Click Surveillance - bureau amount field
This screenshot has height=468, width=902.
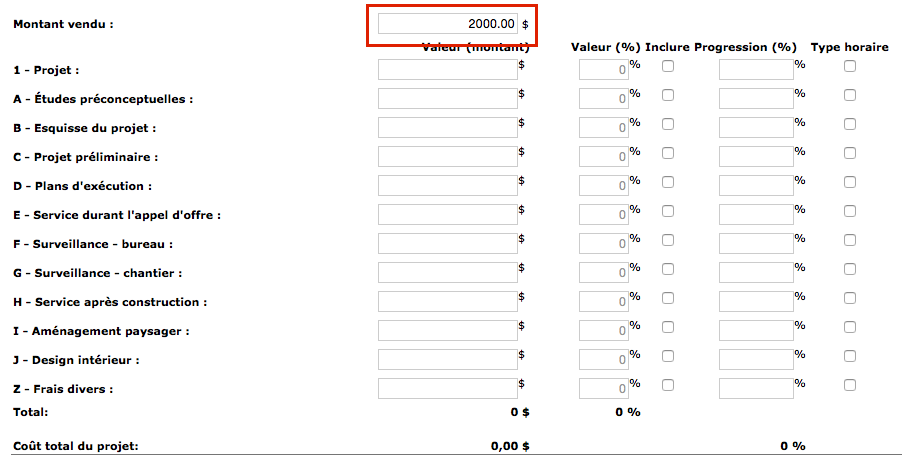448,243
